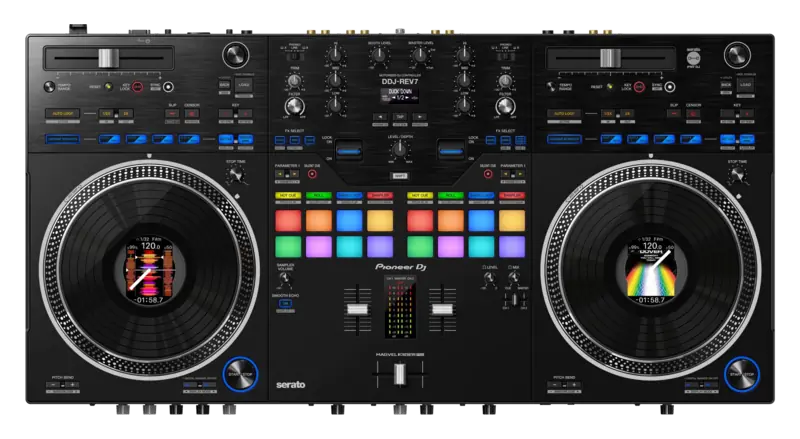Click the LEVEL/DEPTH effects knob
This screenshot has width=800, height=439.
point(399,149)
